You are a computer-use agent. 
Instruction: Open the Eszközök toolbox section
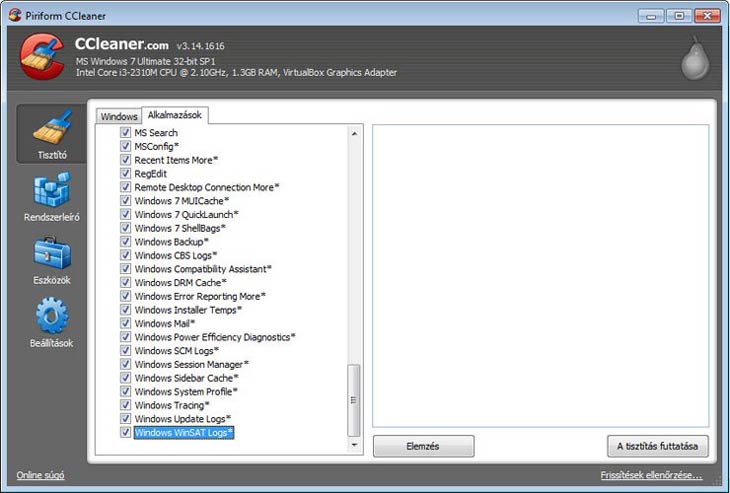[x=52, y=260]
